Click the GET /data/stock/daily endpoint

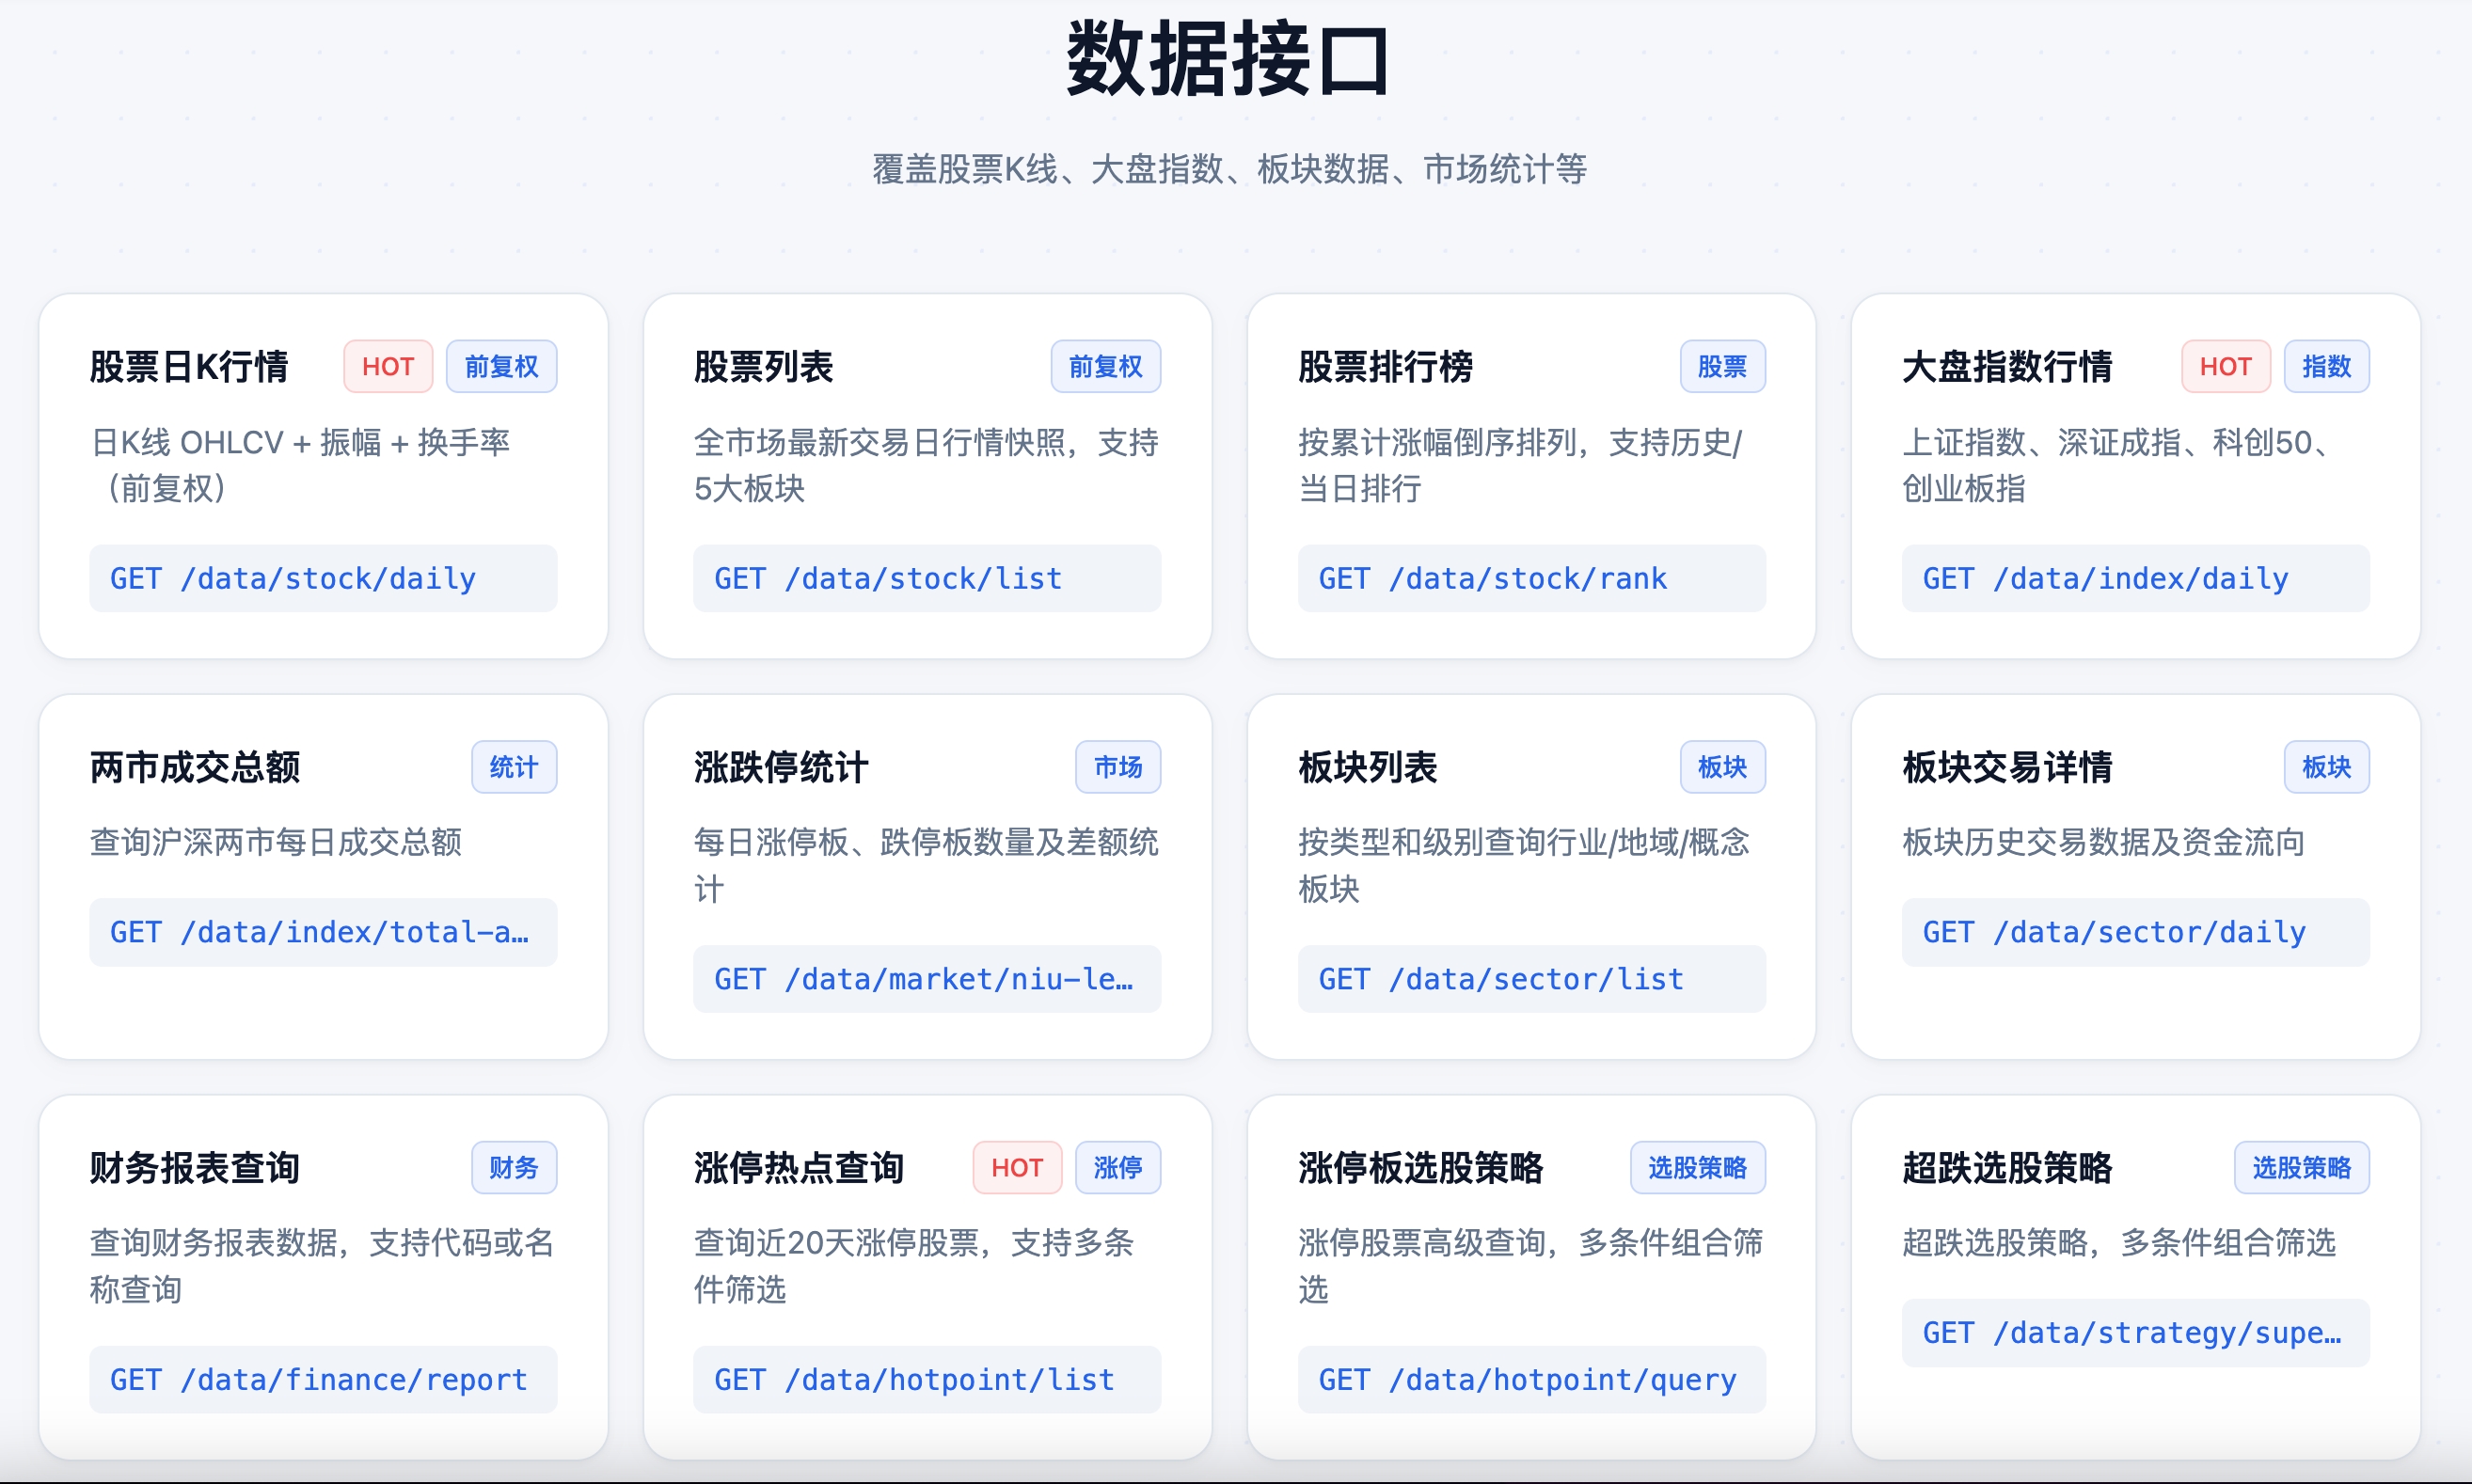tap(323, 578)
